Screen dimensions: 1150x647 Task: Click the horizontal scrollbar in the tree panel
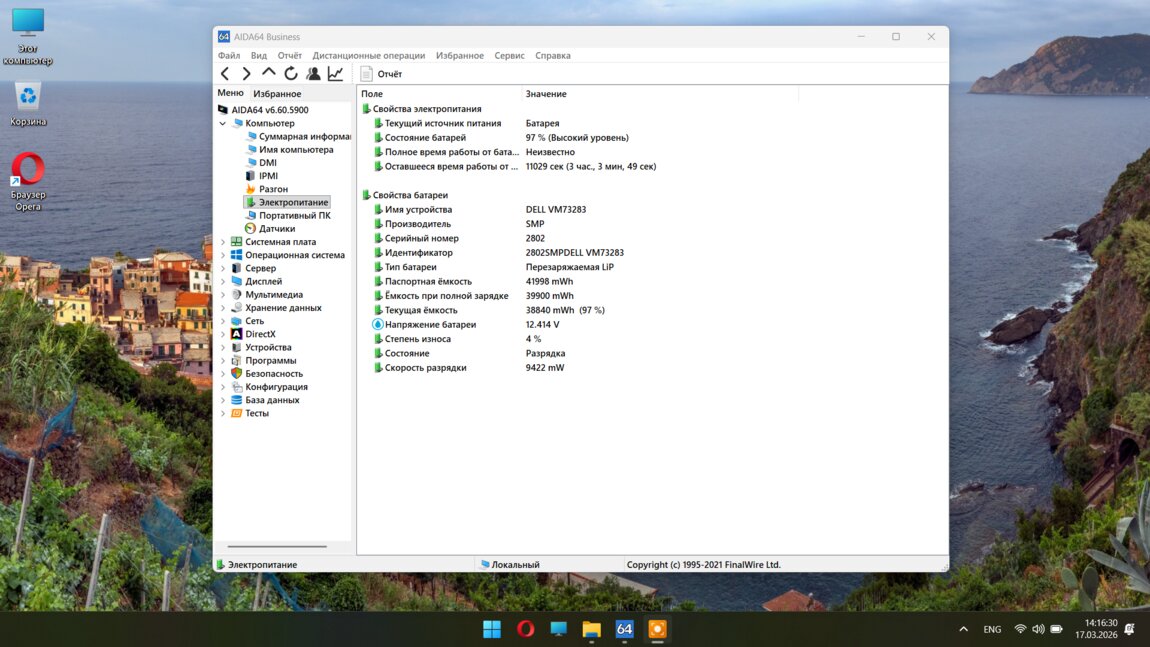tap(277, 547)
